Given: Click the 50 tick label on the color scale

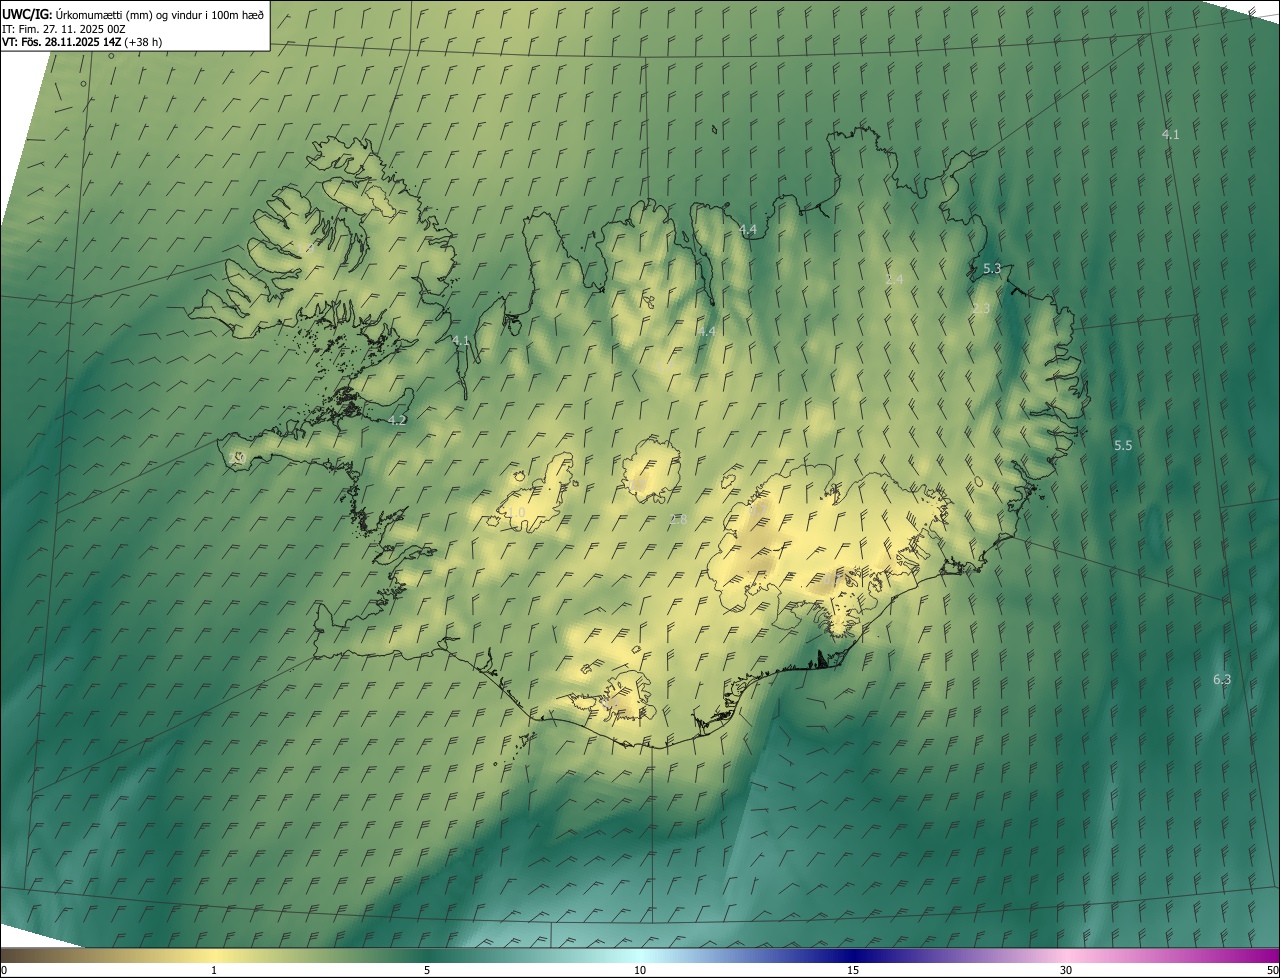Looking at the screenshot, I should point(1272,970).
